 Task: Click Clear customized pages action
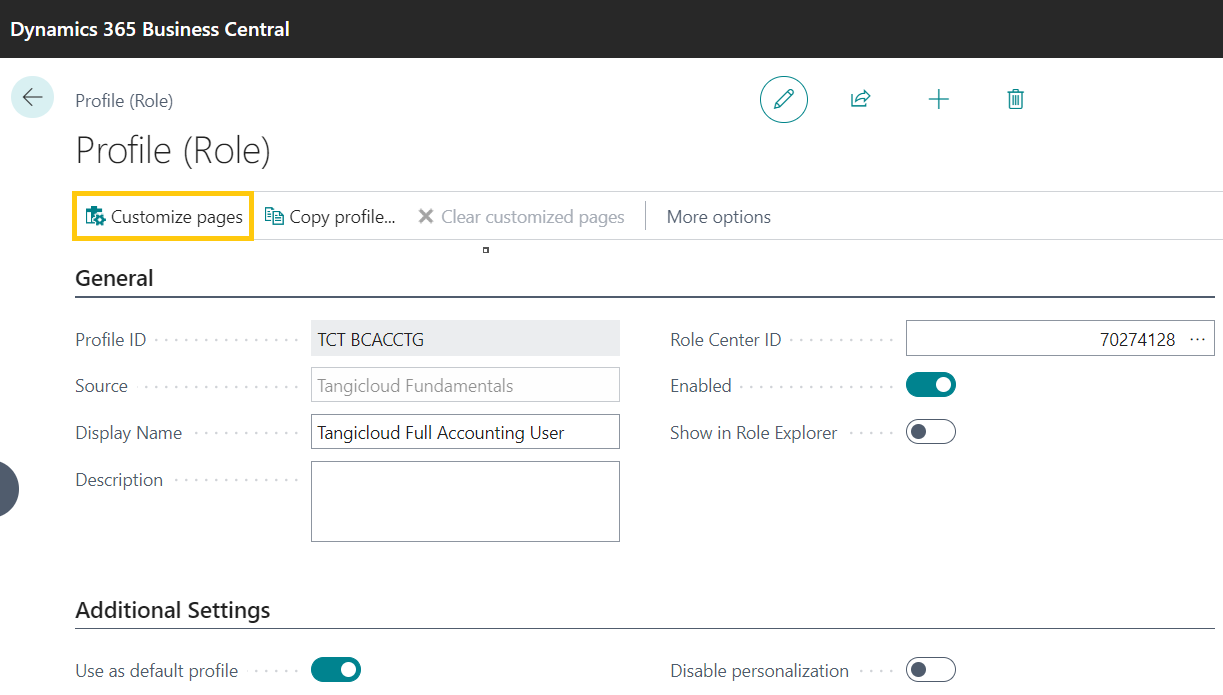[x=521, y=217]
